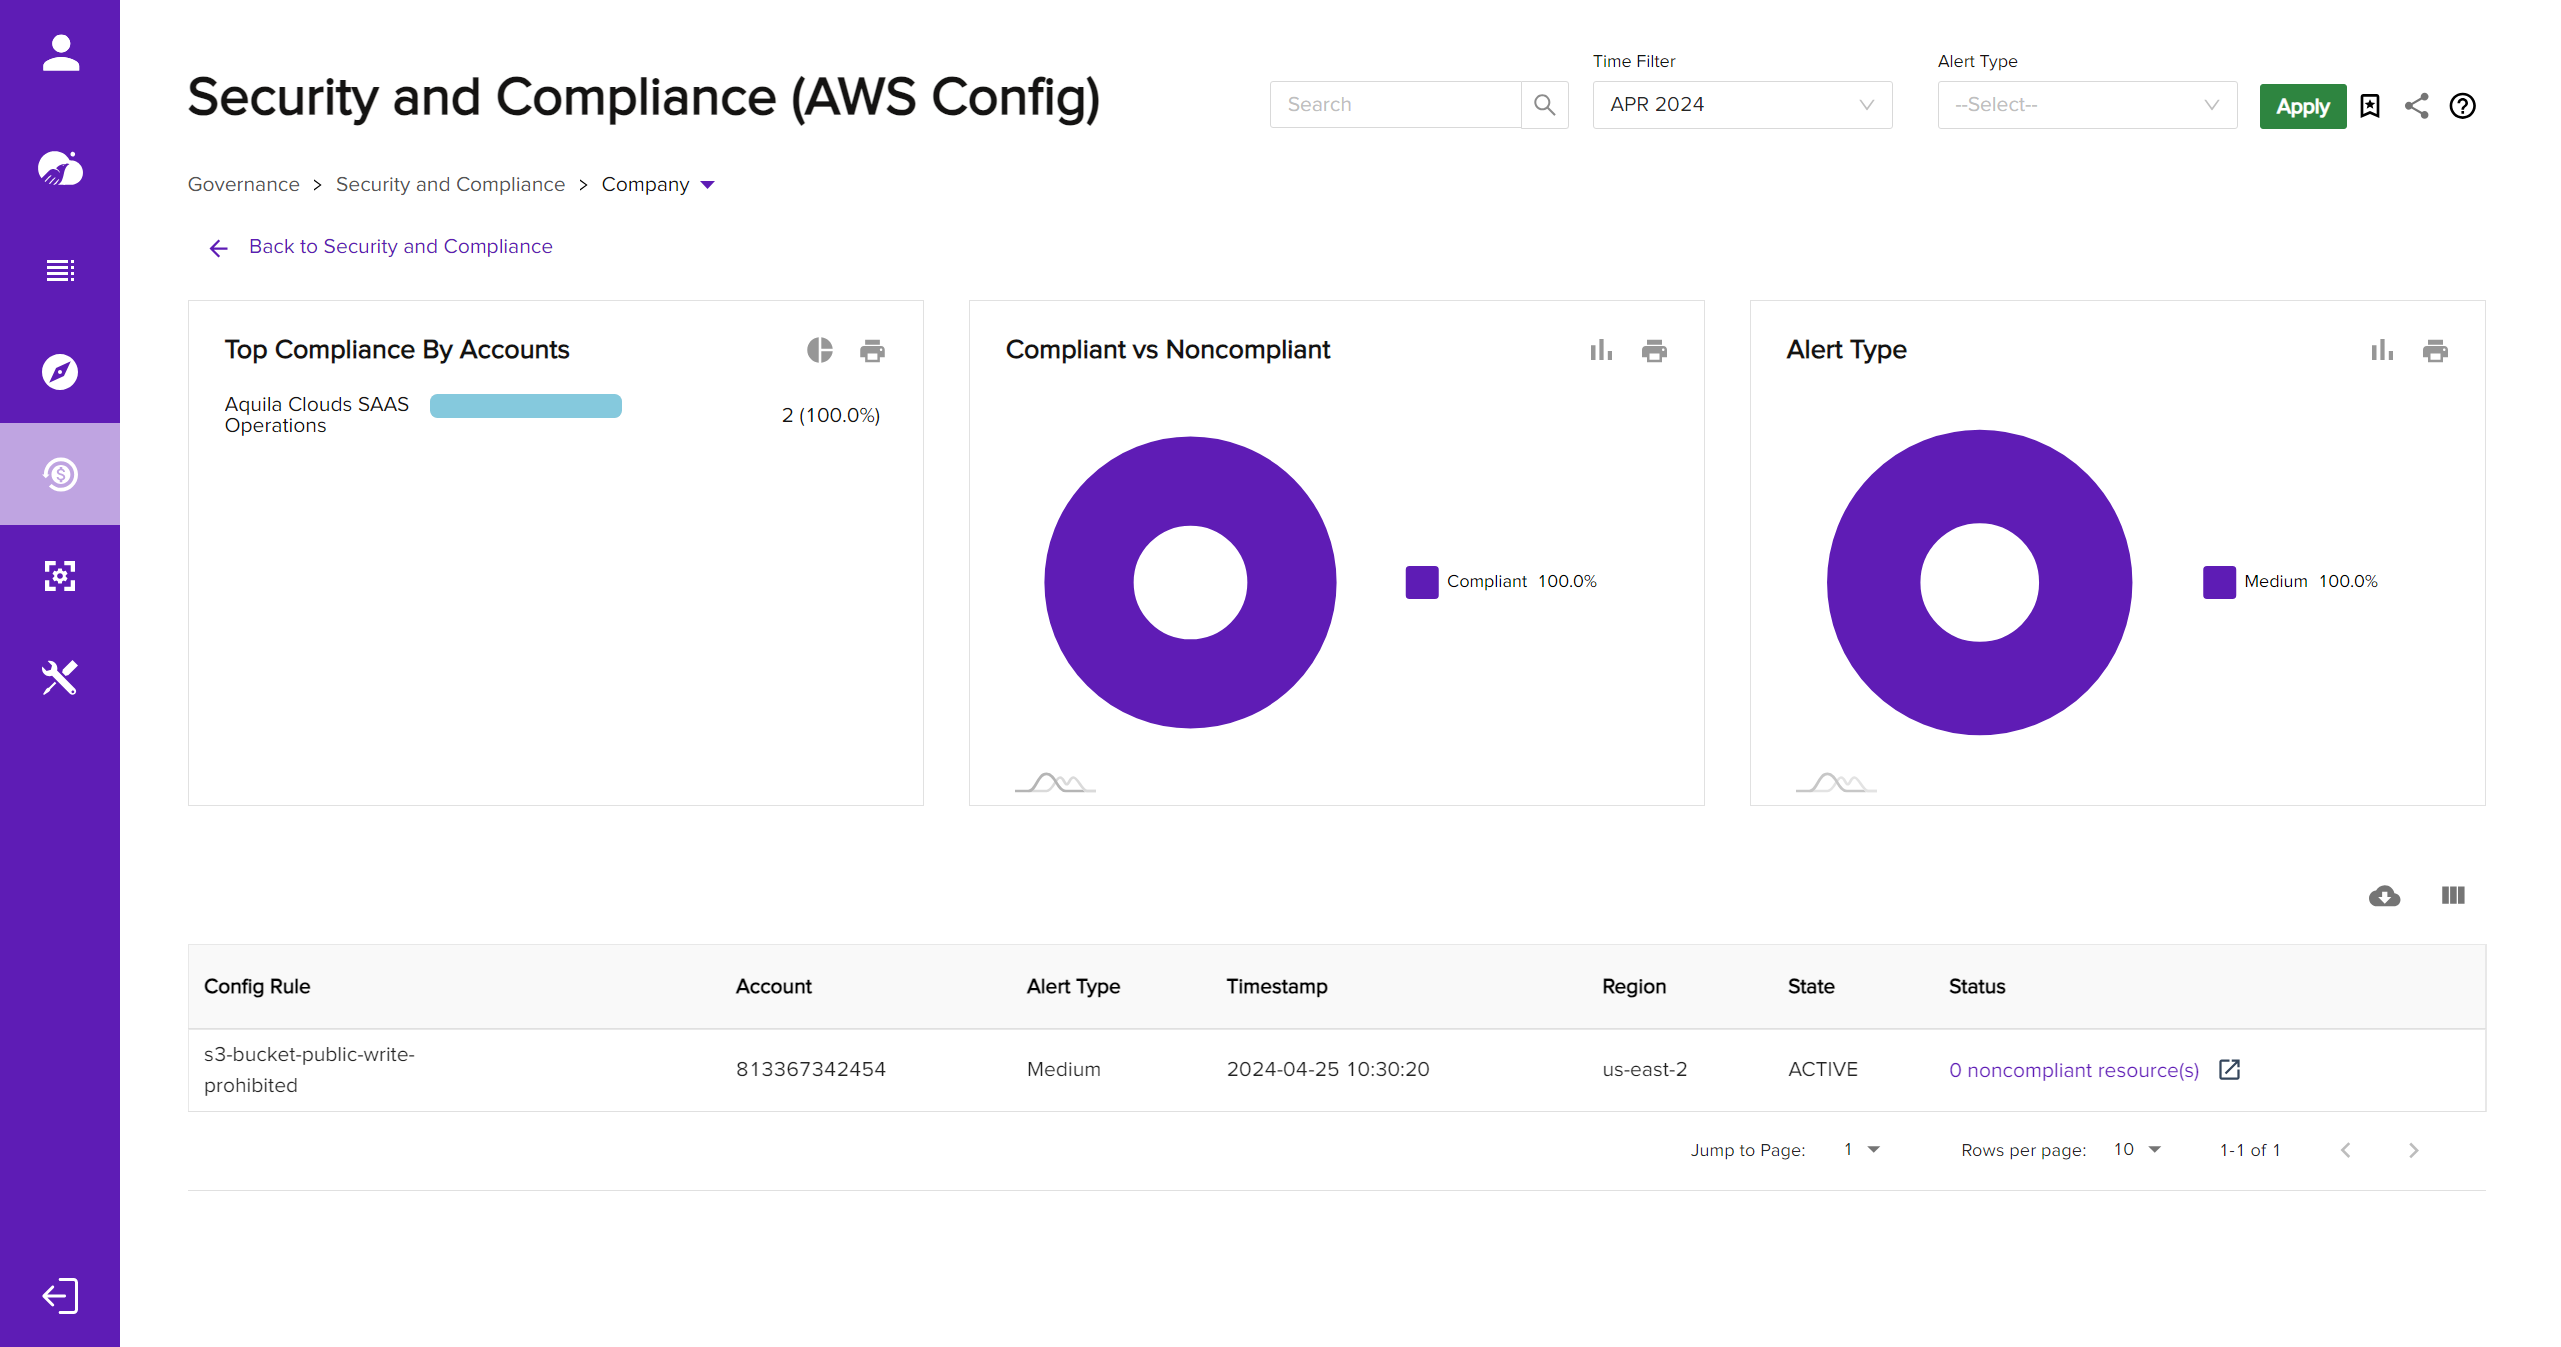The height and width of the screenshot is (1347, 2561).
Task: Sort by Timestamp column header
Action: coord(1276,987)
